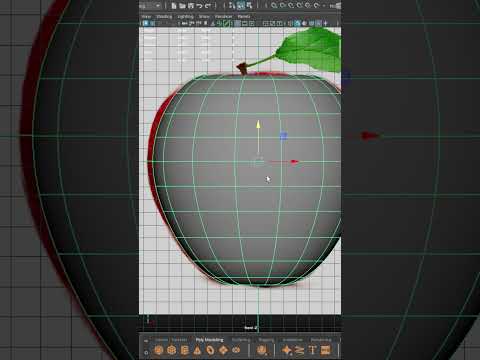Select by object type mode icon
This screenshot has width=480, height=360.
pos(241,5)
